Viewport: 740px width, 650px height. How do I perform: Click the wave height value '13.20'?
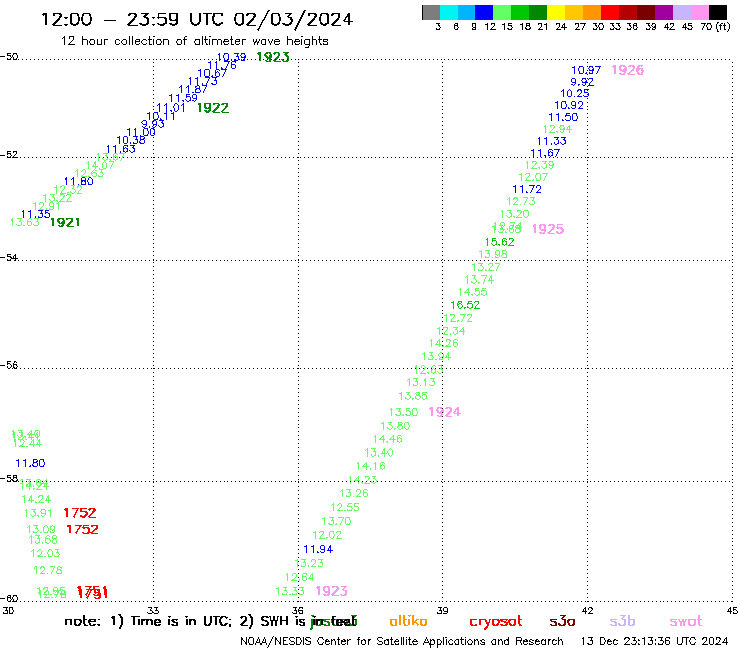[515, 214]
